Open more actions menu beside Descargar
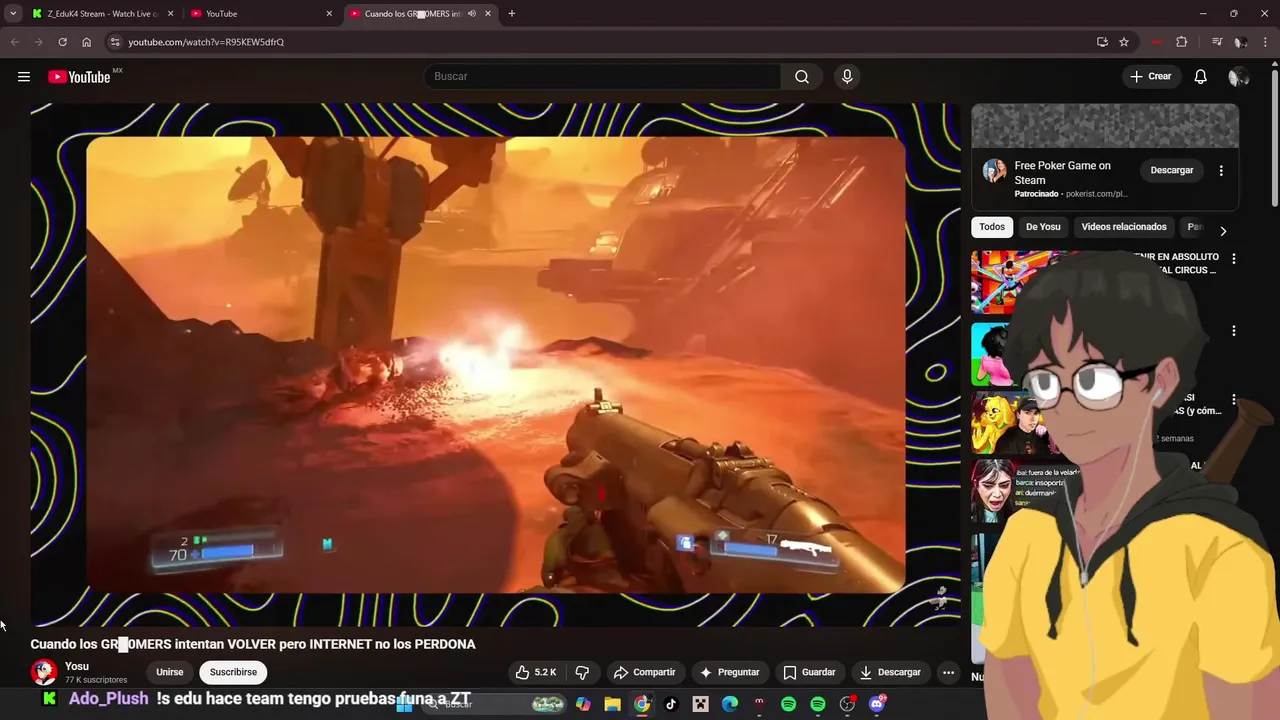Image resolution: width=1280 pixels, height=720 pixels. [948, 672]
